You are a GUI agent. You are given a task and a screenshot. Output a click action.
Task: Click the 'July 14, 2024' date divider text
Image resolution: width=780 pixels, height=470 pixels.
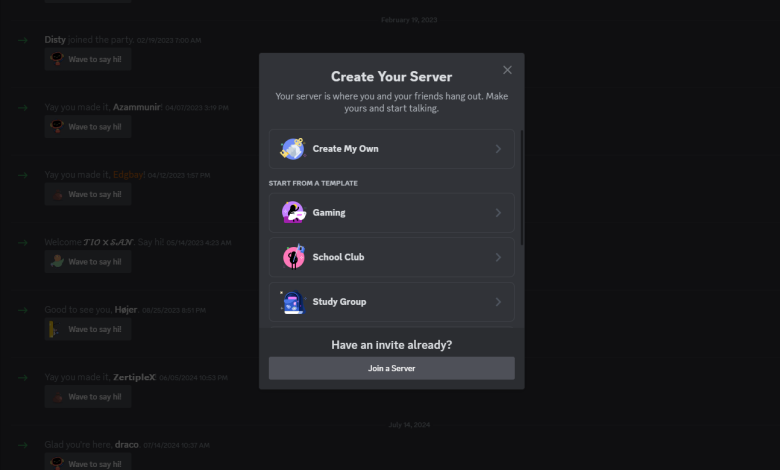tap(409, 425)
